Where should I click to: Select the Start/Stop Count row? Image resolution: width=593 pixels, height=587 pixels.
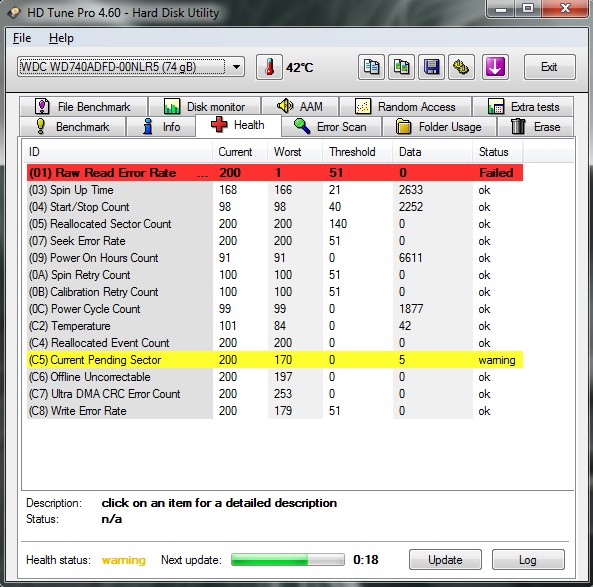pyautogui.click(x=275, y=207)
